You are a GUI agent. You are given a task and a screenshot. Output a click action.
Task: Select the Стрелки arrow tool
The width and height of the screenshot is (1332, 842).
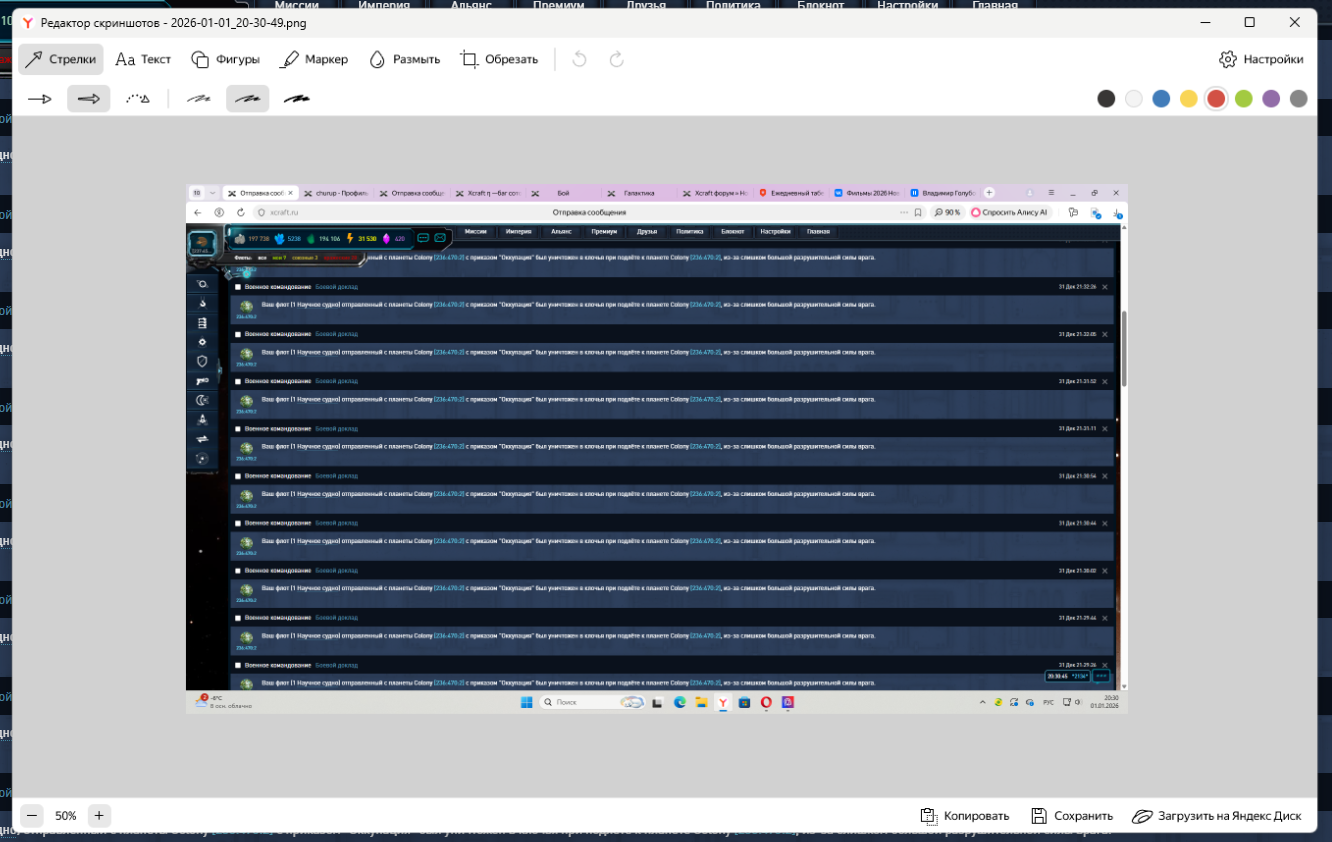(x=61, y=59)
